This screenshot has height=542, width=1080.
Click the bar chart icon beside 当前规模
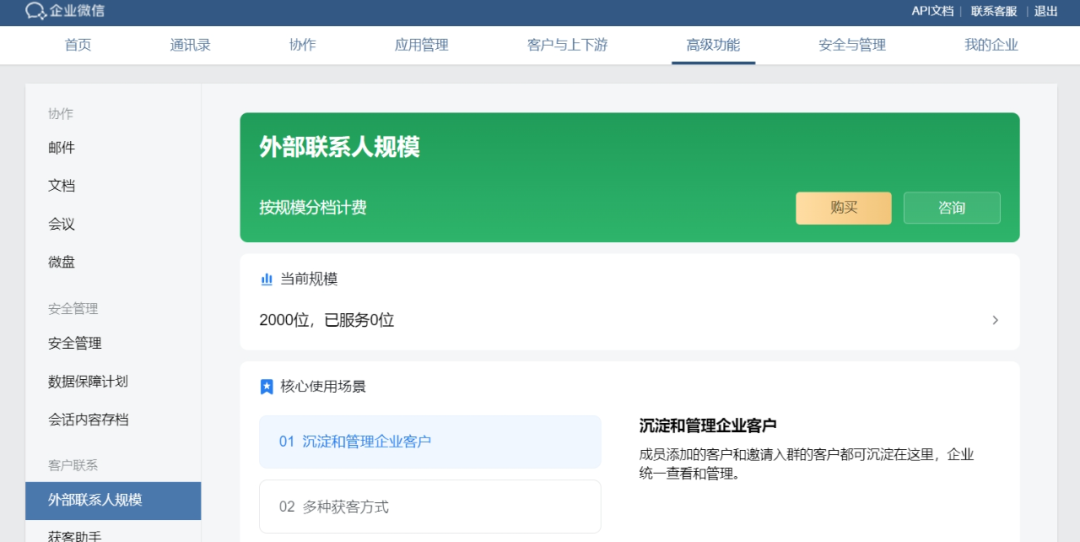pyautogui.click(x=267, y=280)
